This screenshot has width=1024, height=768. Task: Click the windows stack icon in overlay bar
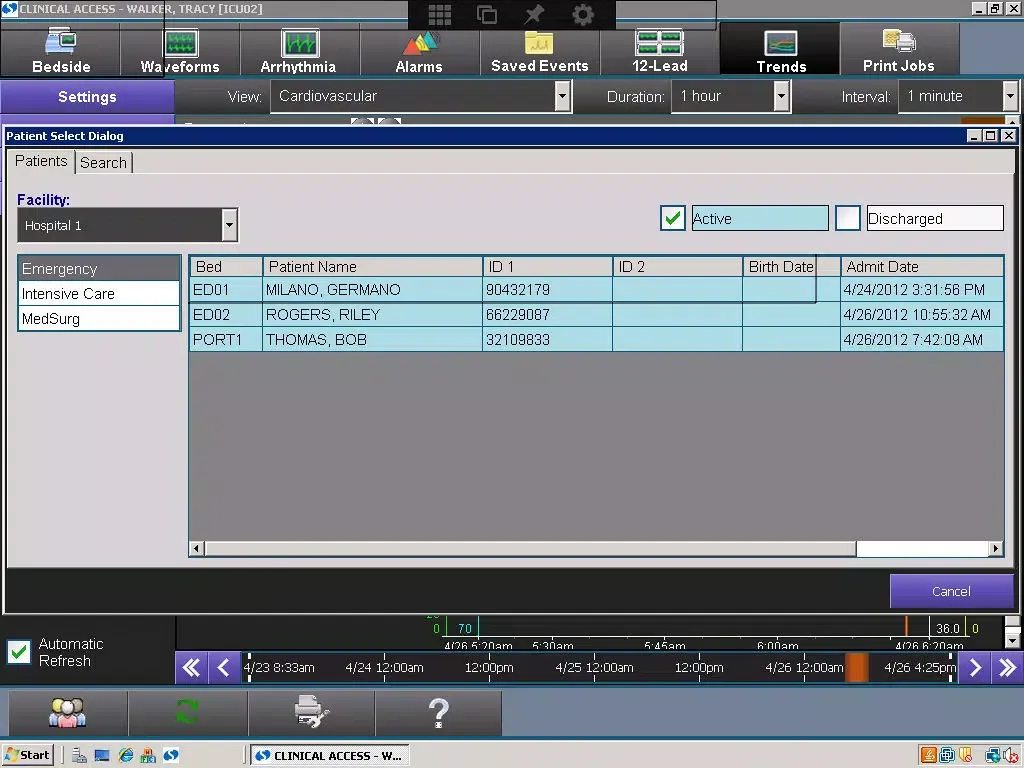pos(487,14)
